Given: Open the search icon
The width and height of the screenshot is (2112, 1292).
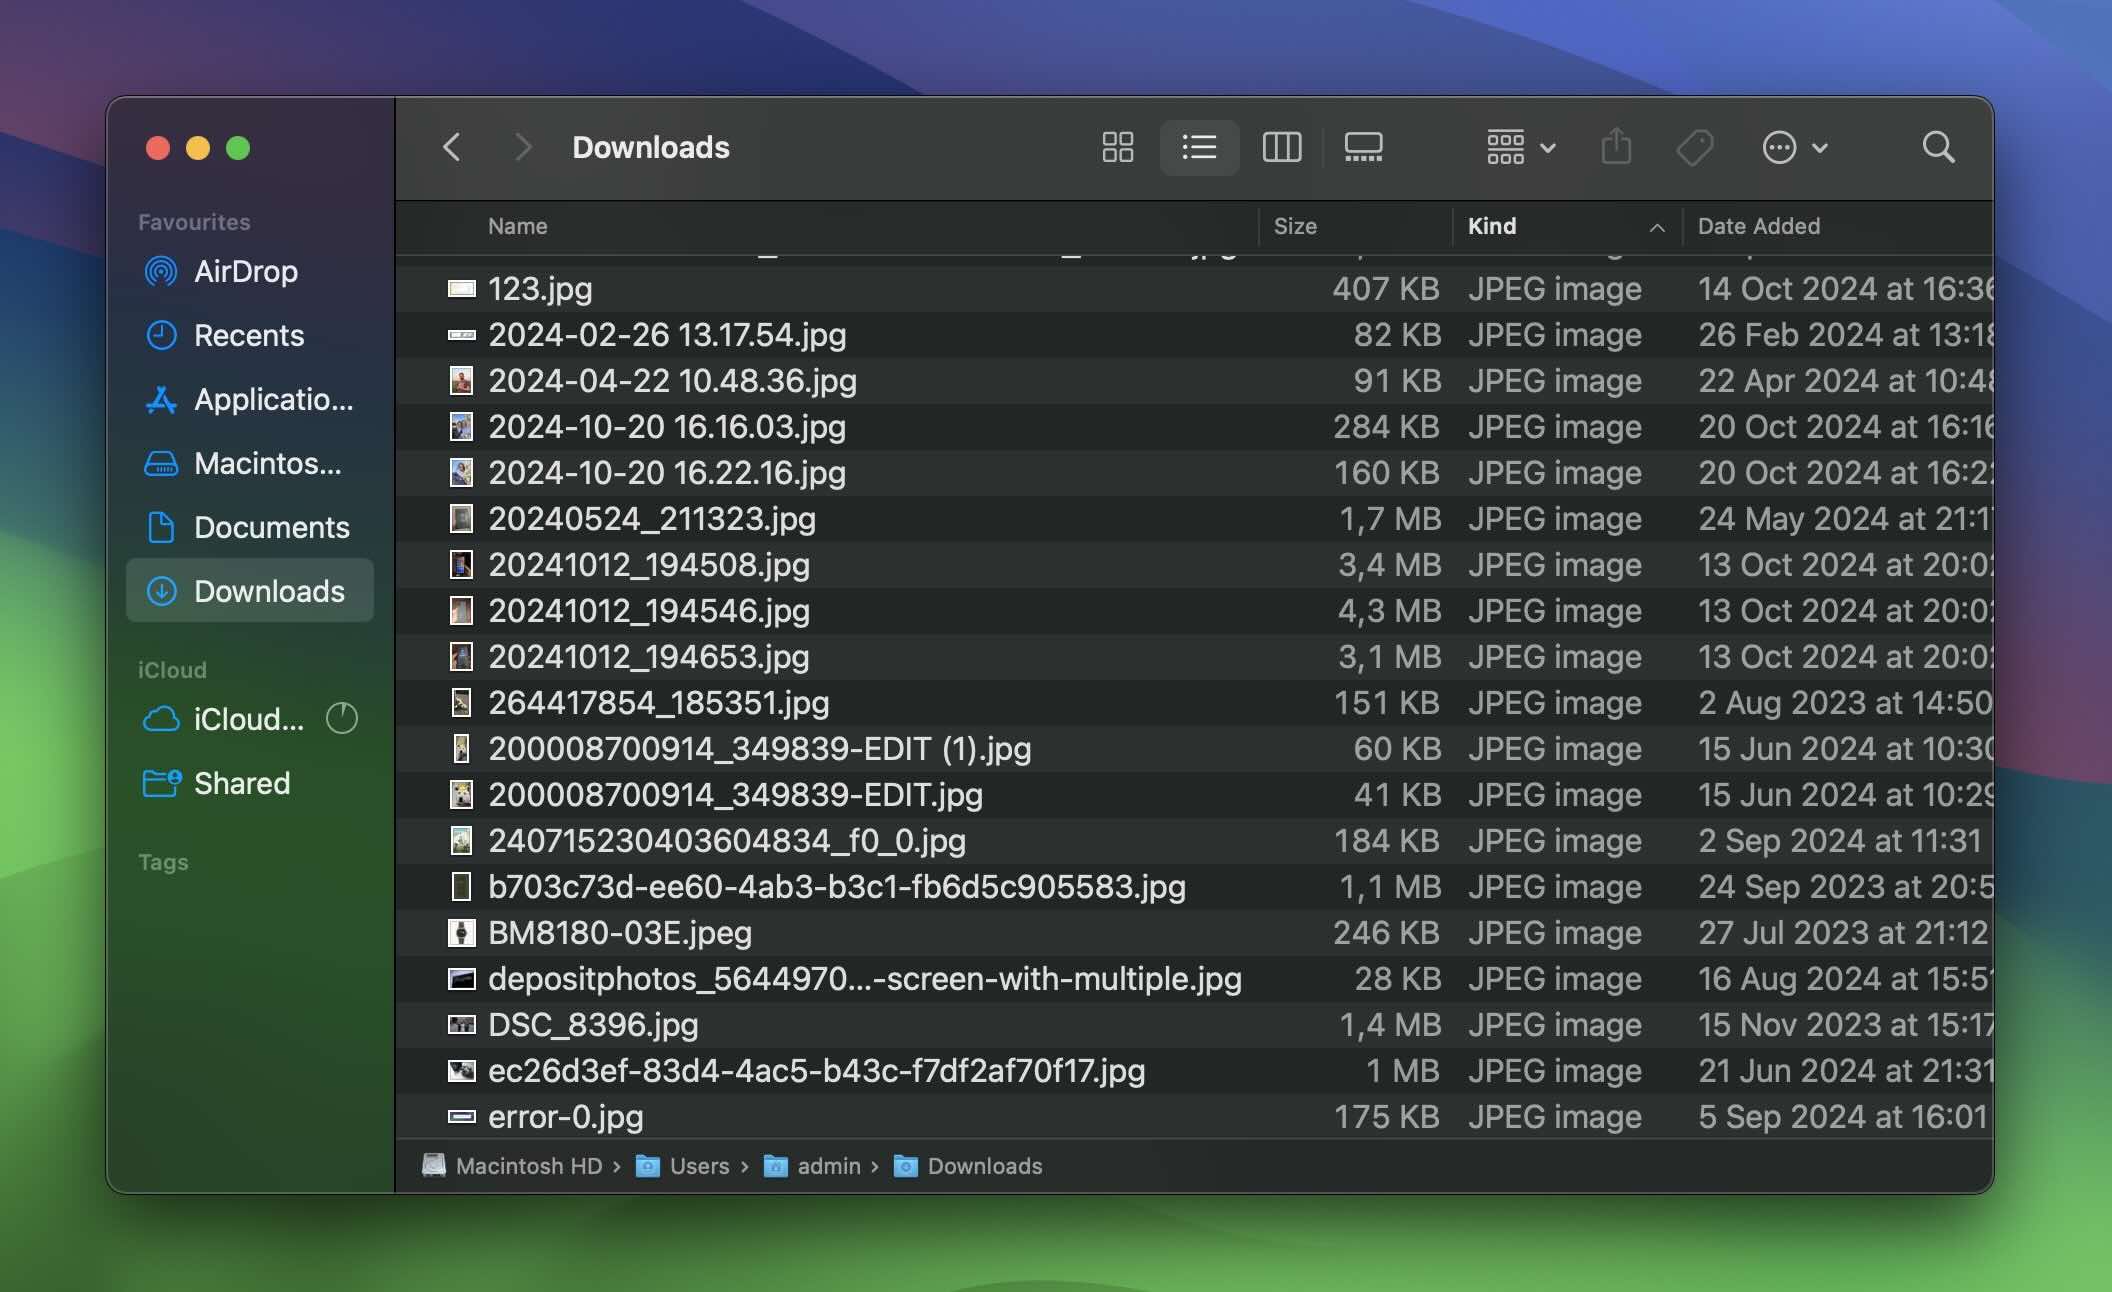Looking at the screenshot, I should tap(1937, 146).
